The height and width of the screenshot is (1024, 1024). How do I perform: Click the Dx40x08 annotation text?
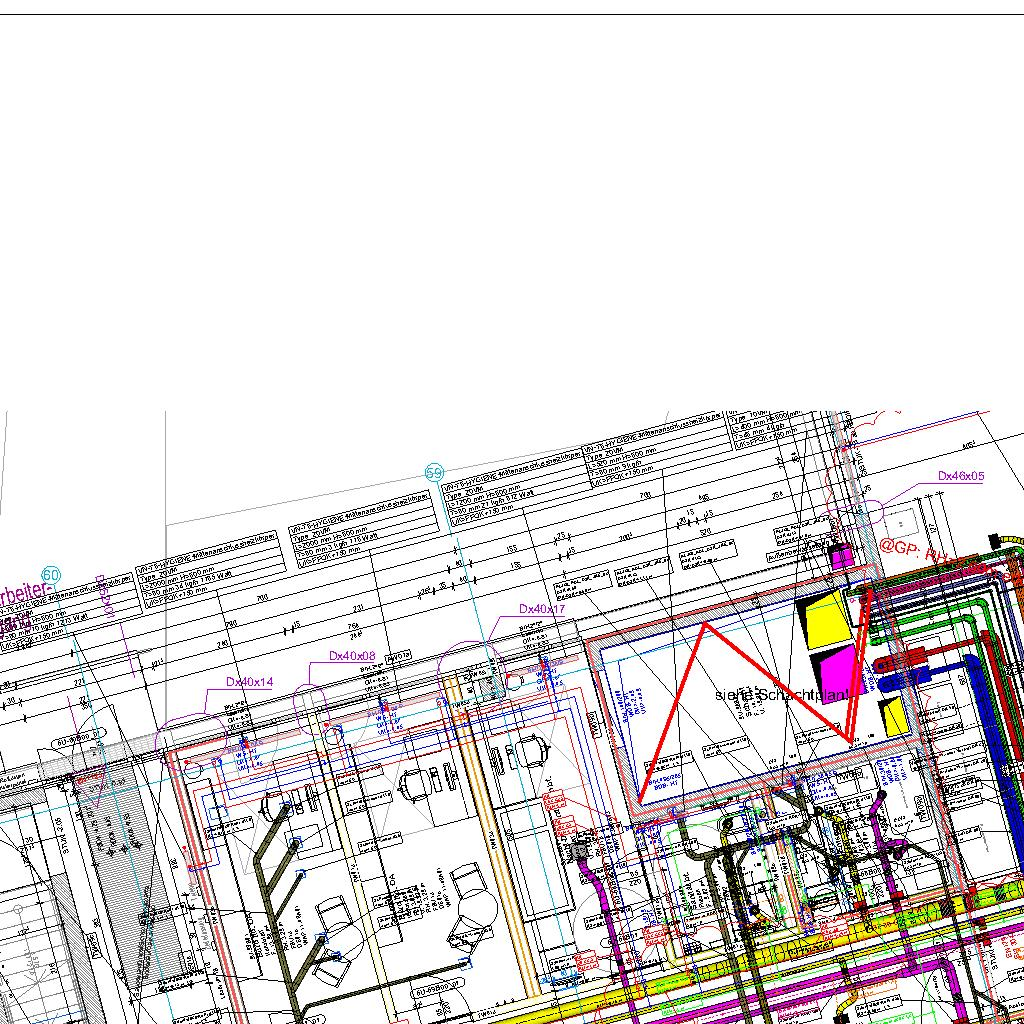coord(352,656)
